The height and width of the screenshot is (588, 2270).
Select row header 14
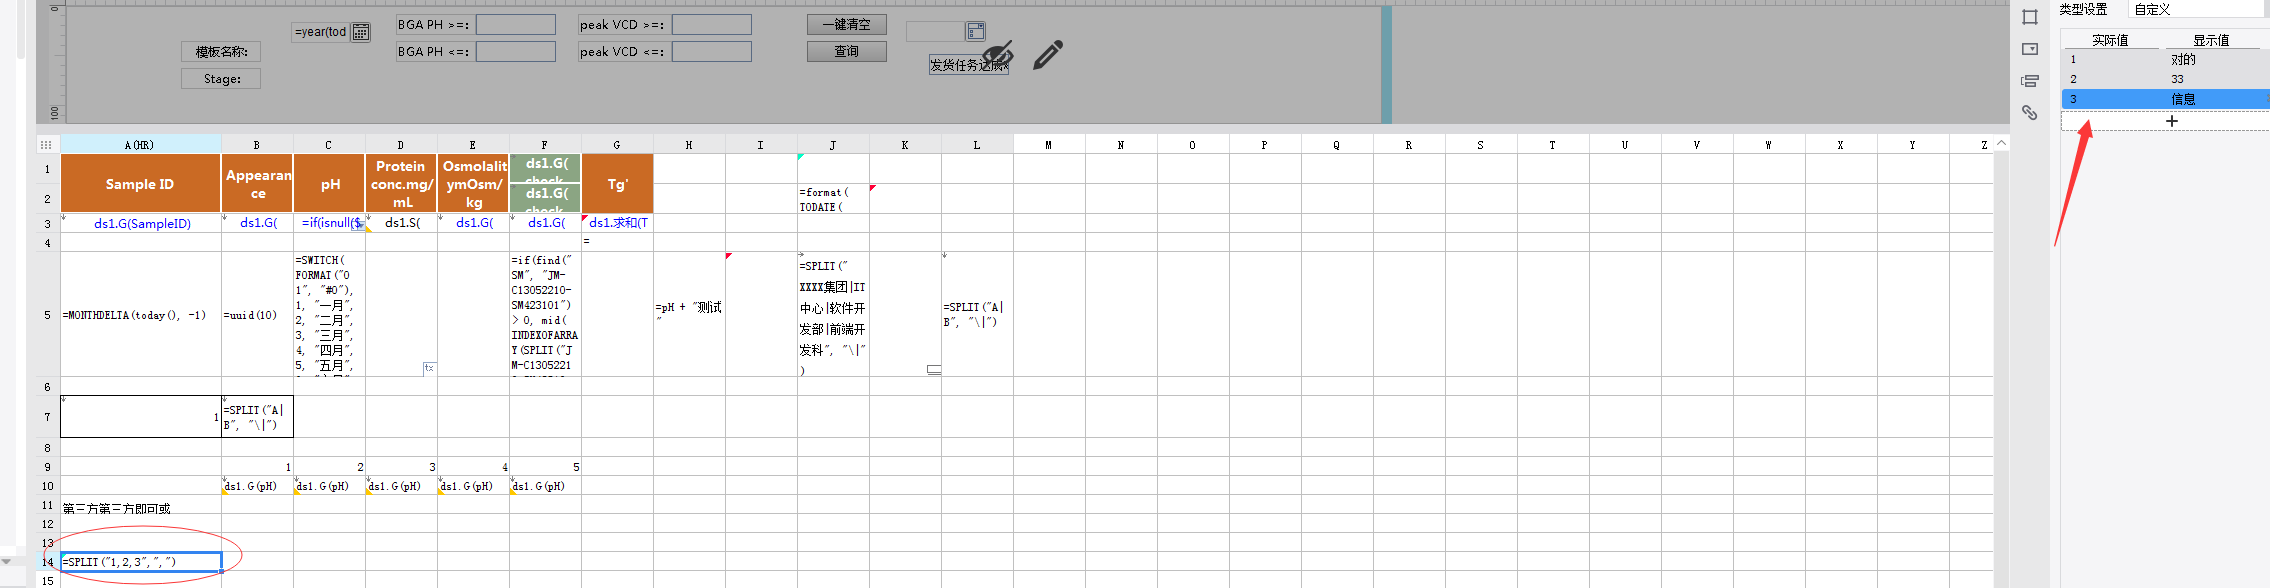pyautogui.click(x=47, y=562)
